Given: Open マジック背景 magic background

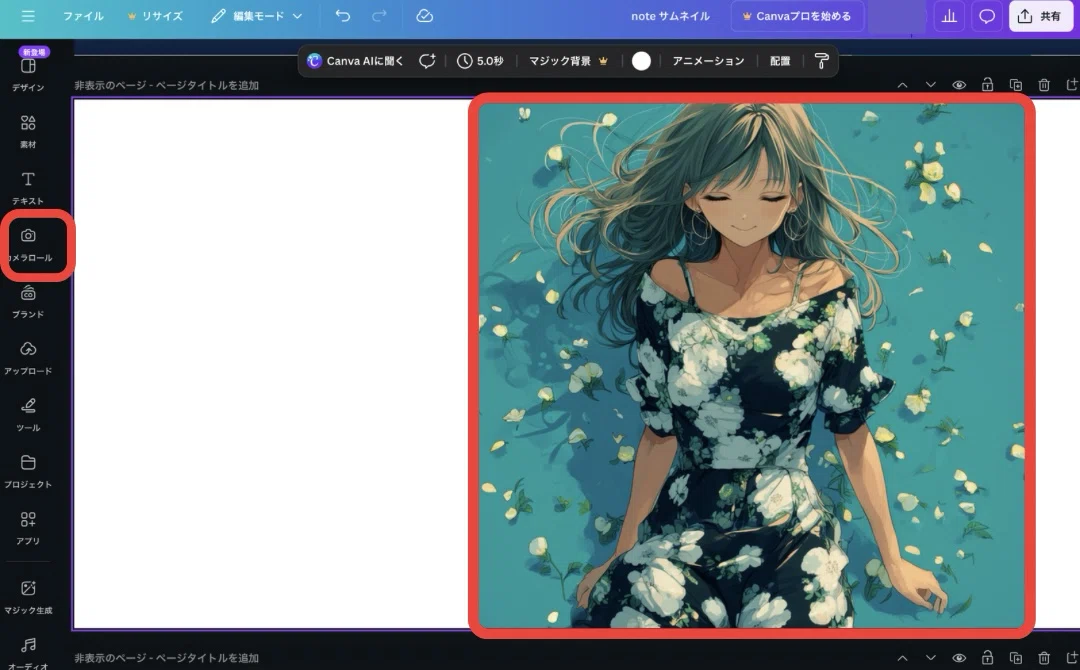Looking at the screenshot, I should point(568,61).
